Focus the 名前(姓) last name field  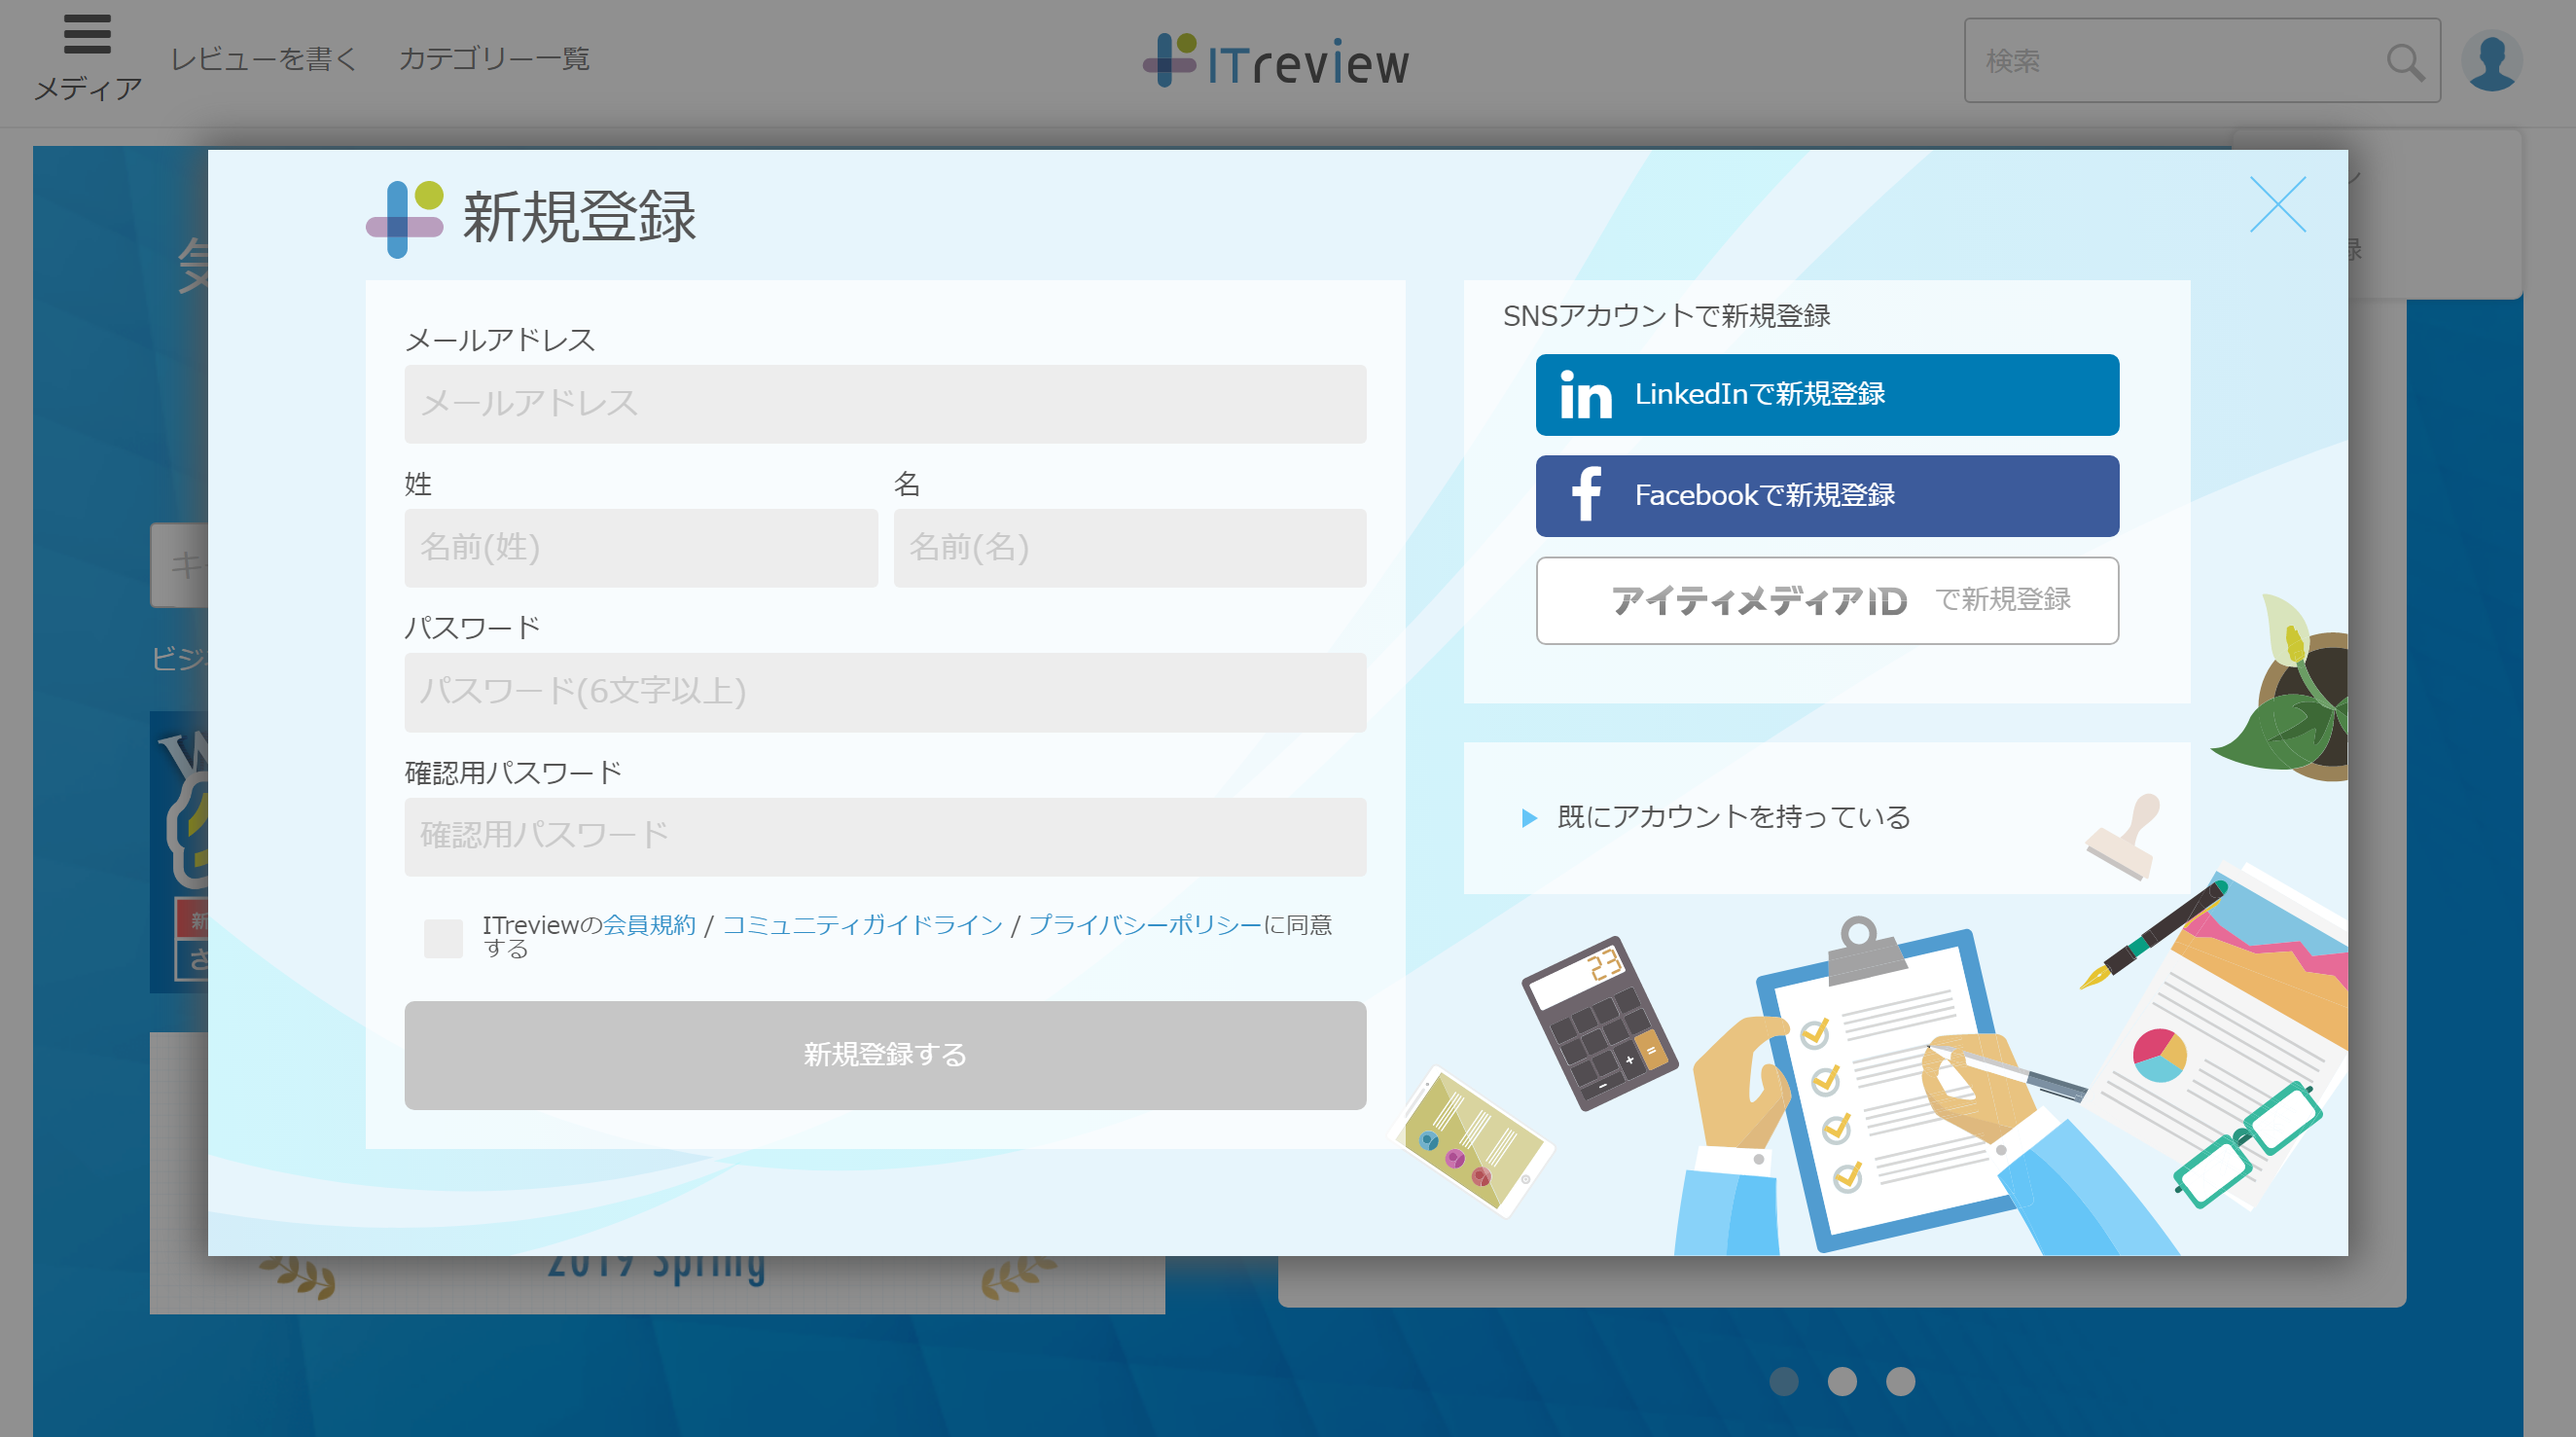[x=641, y=548]
